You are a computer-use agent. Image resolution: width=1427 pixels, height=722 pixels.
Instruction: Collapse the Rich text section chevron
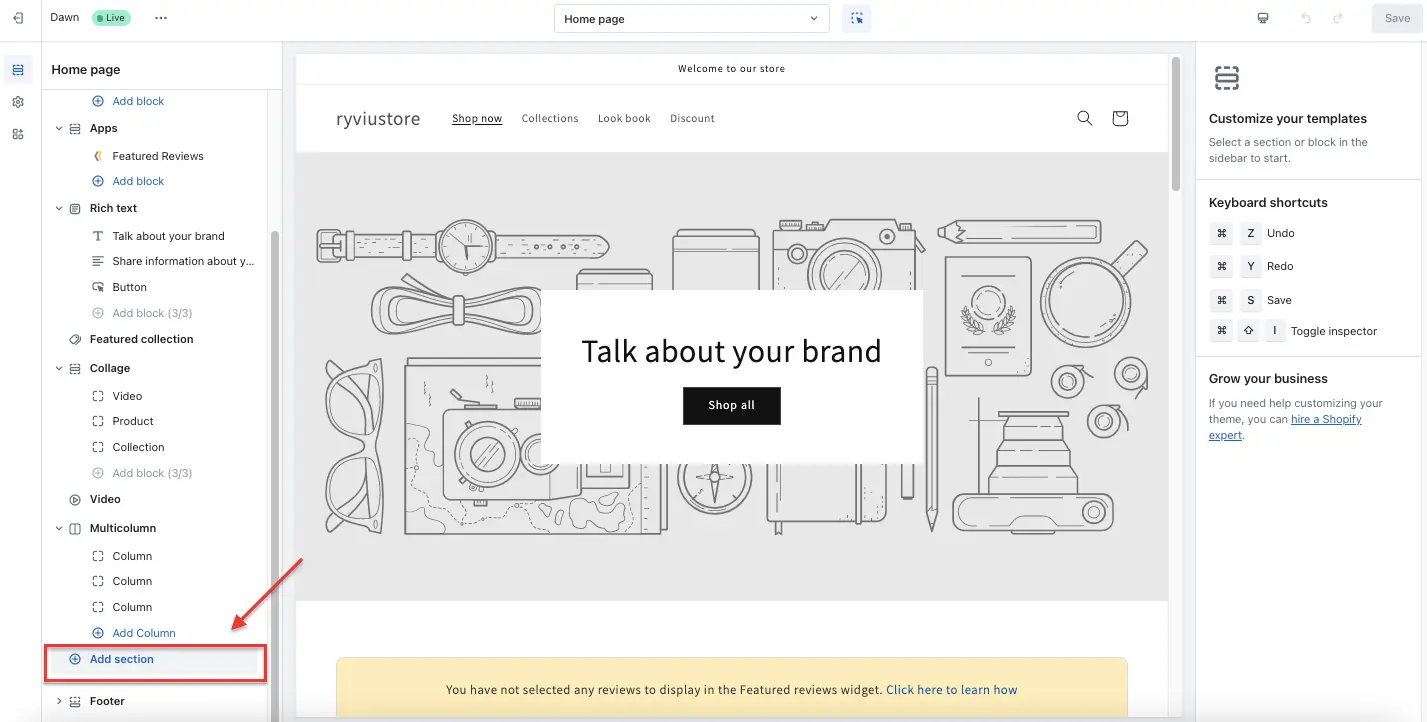point(58,208)
